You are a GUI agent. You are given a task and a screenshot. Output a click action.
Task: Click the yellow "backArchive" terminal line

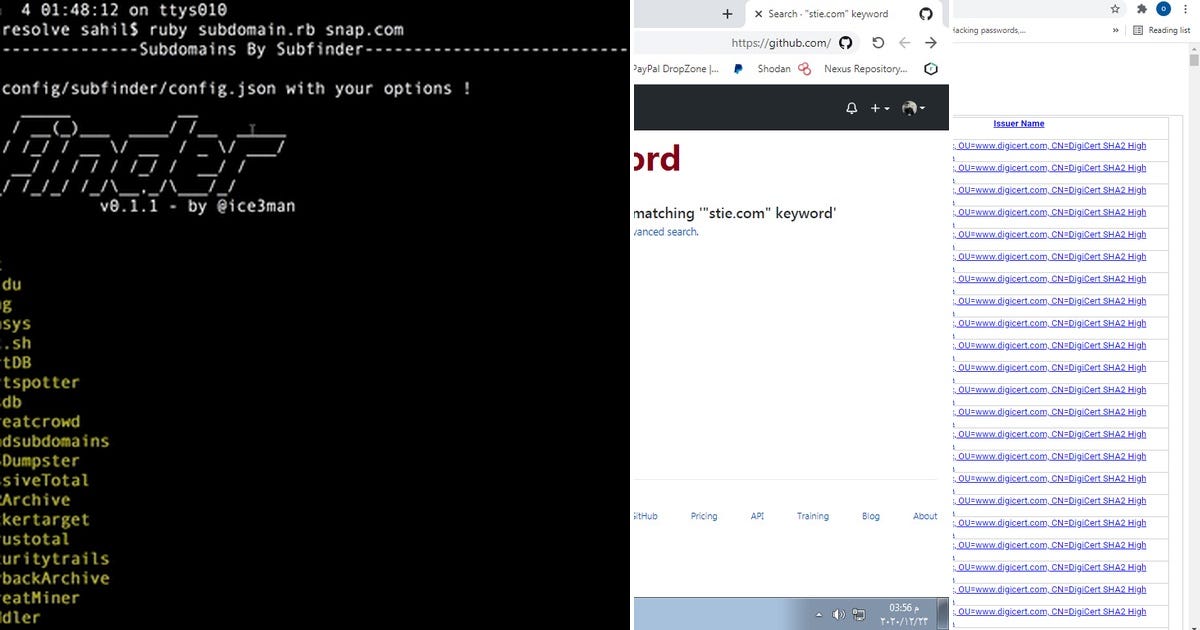(x=55, y=578)
